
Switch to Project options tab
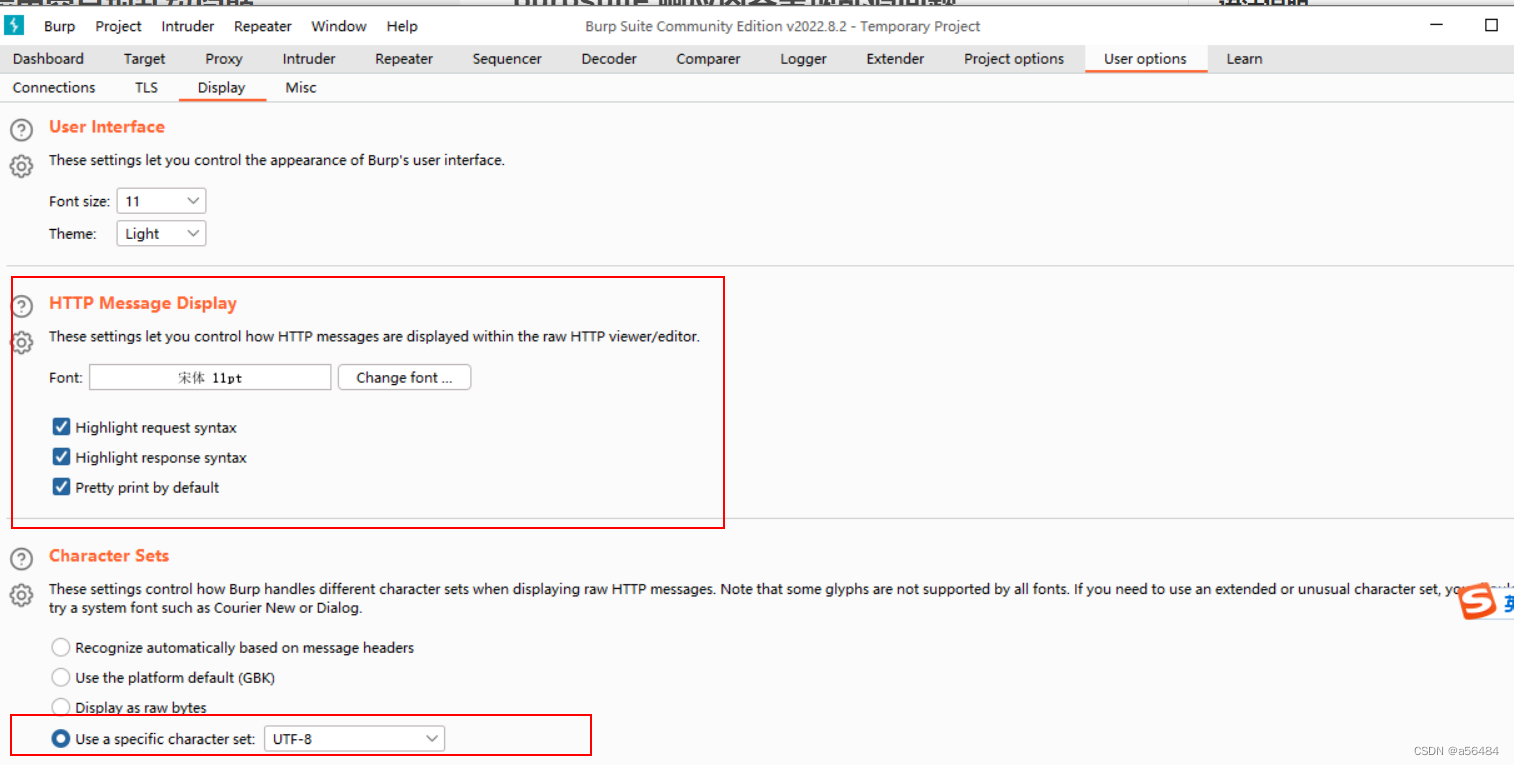click(1014, 59)
